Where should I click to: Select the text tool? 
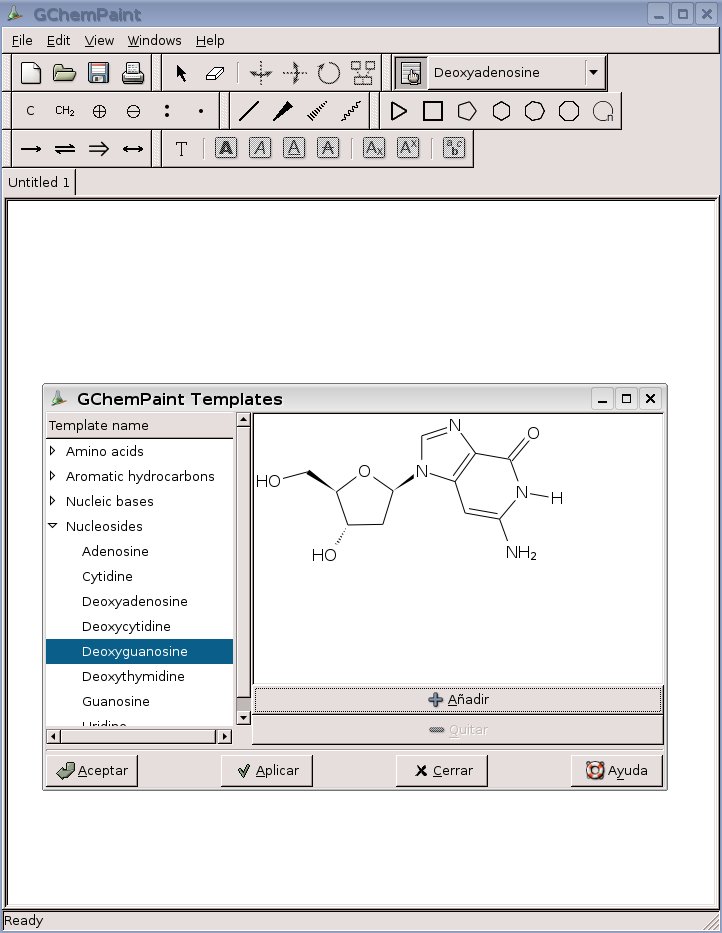click(181, 149)
